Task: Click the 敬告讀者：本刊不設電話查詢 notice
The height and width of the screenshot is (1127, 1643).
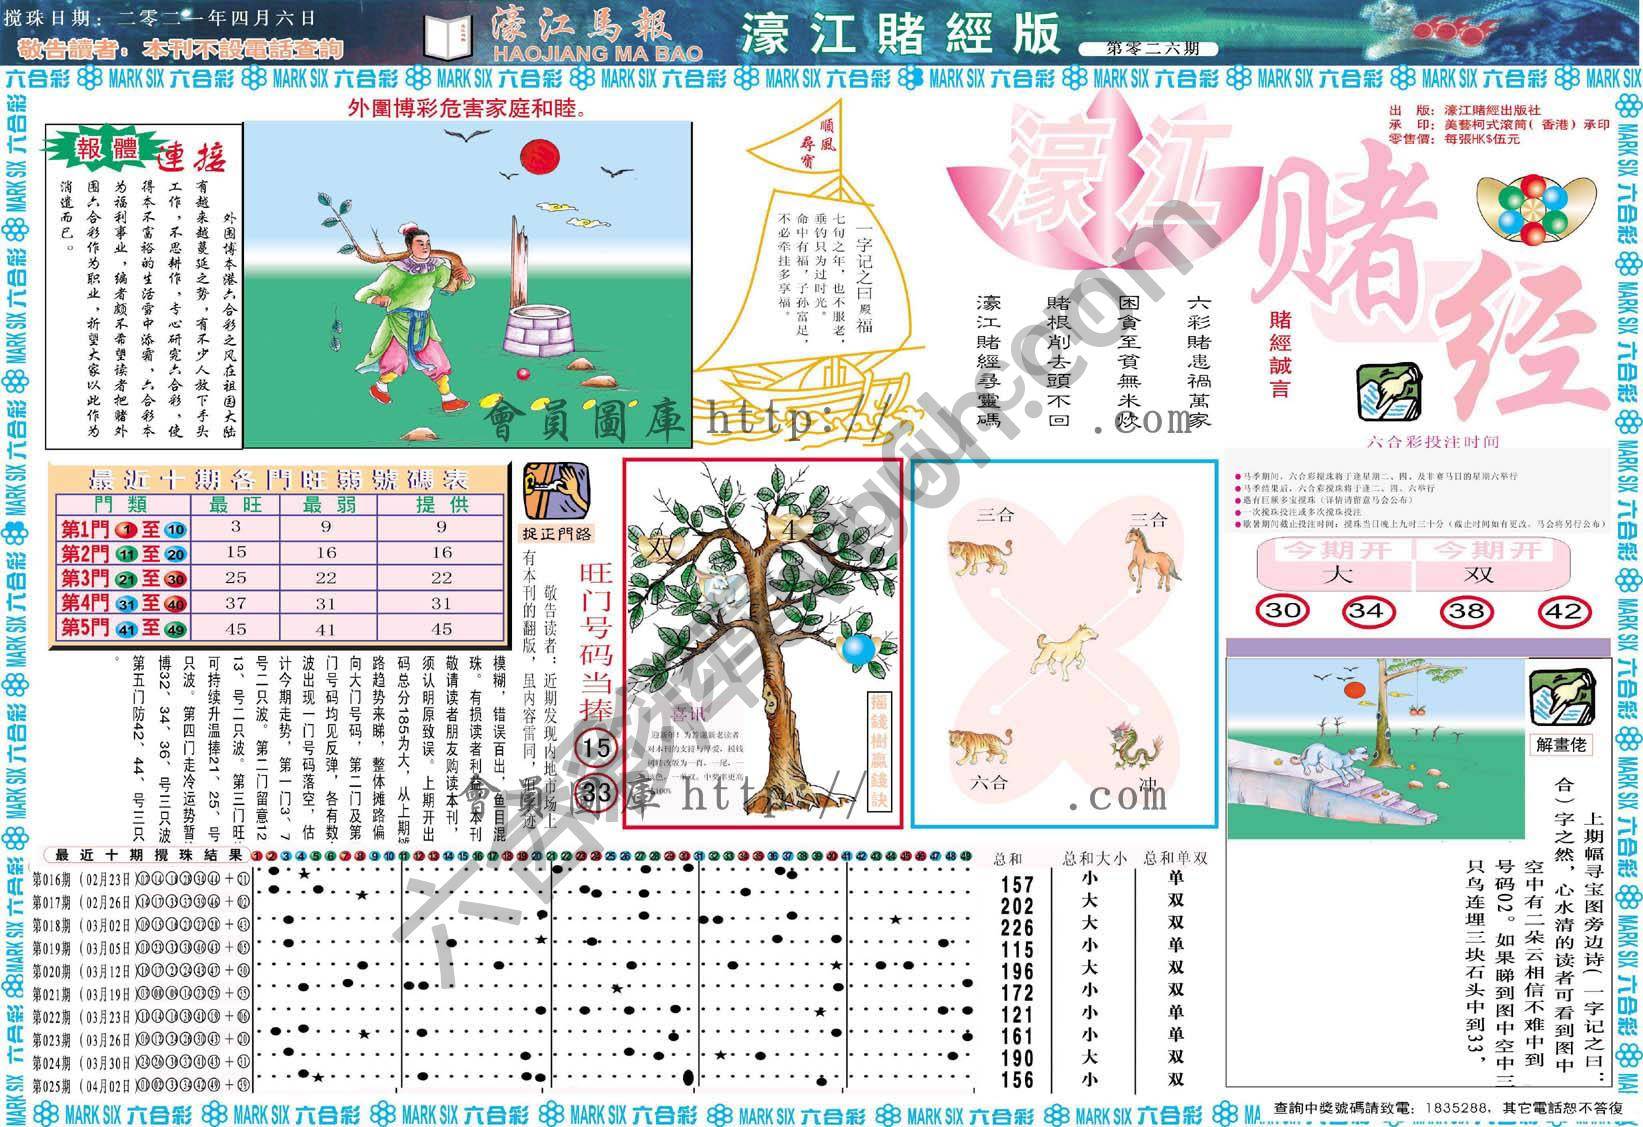Action: [181, 48]
